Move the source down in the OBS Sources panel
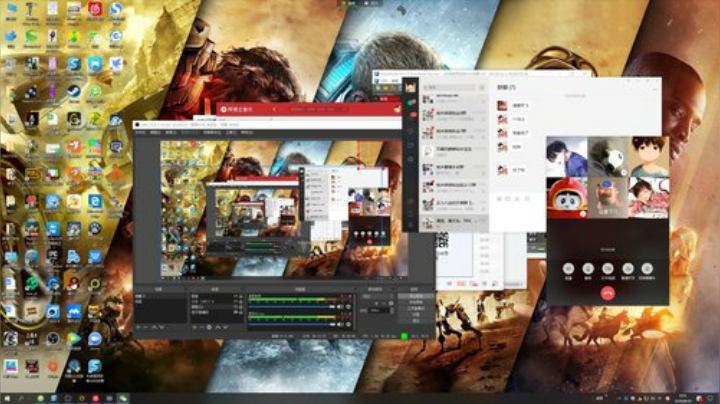The width and height of the screenshot is (720, 404). 225,327
